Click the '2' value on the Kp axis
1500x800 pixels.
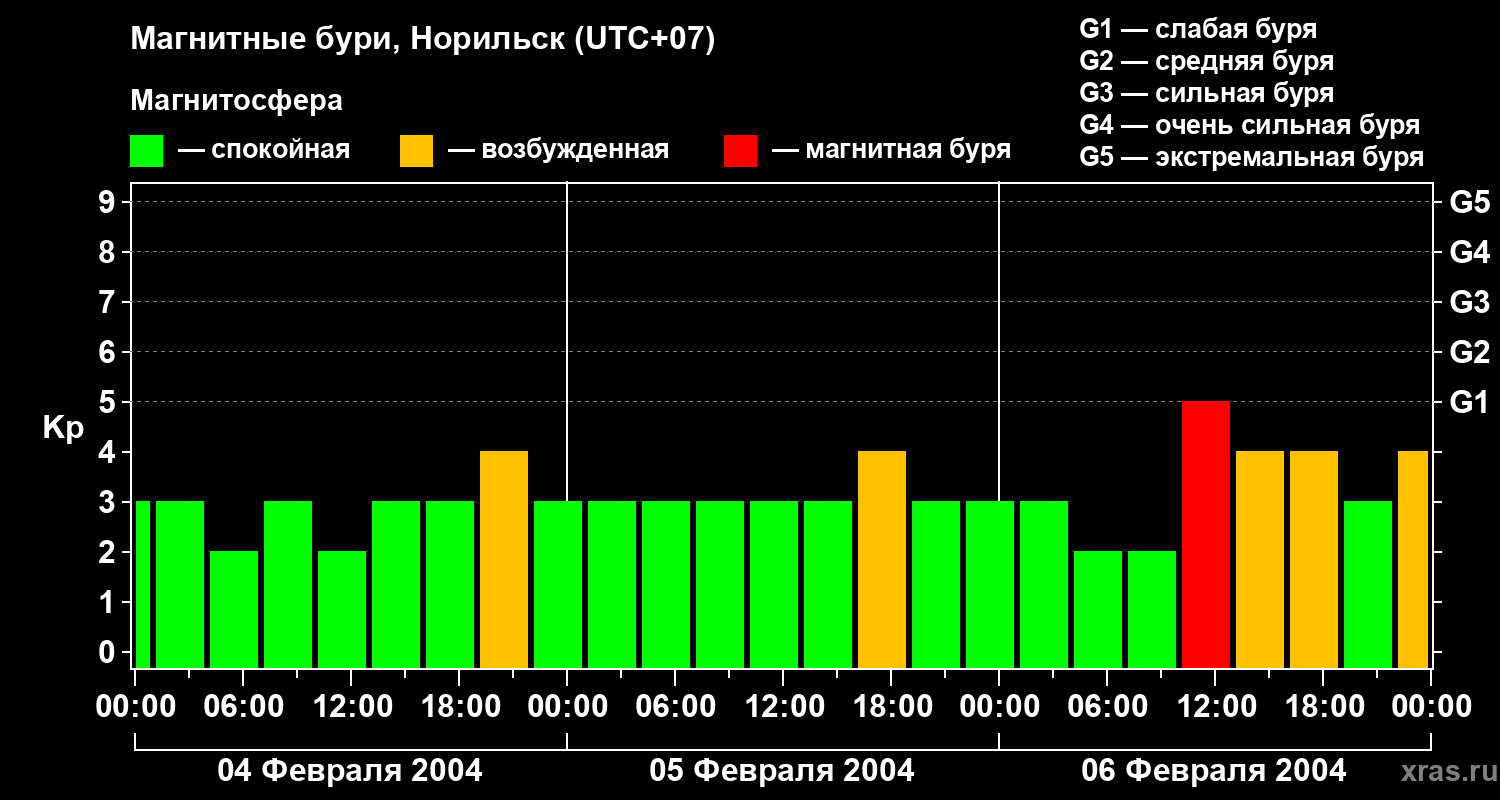tap(109, 552)
